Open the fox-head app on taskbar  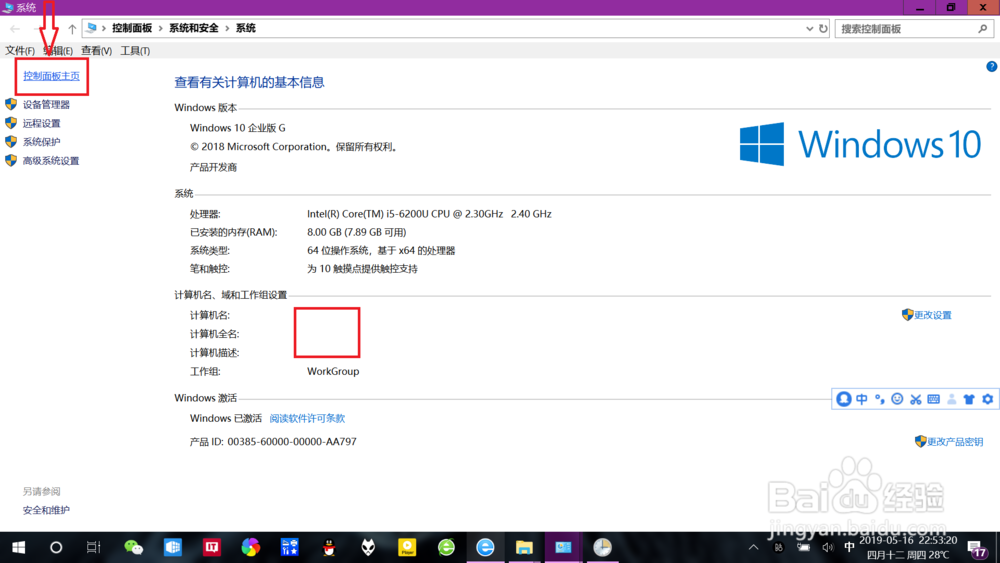[368, 547]
